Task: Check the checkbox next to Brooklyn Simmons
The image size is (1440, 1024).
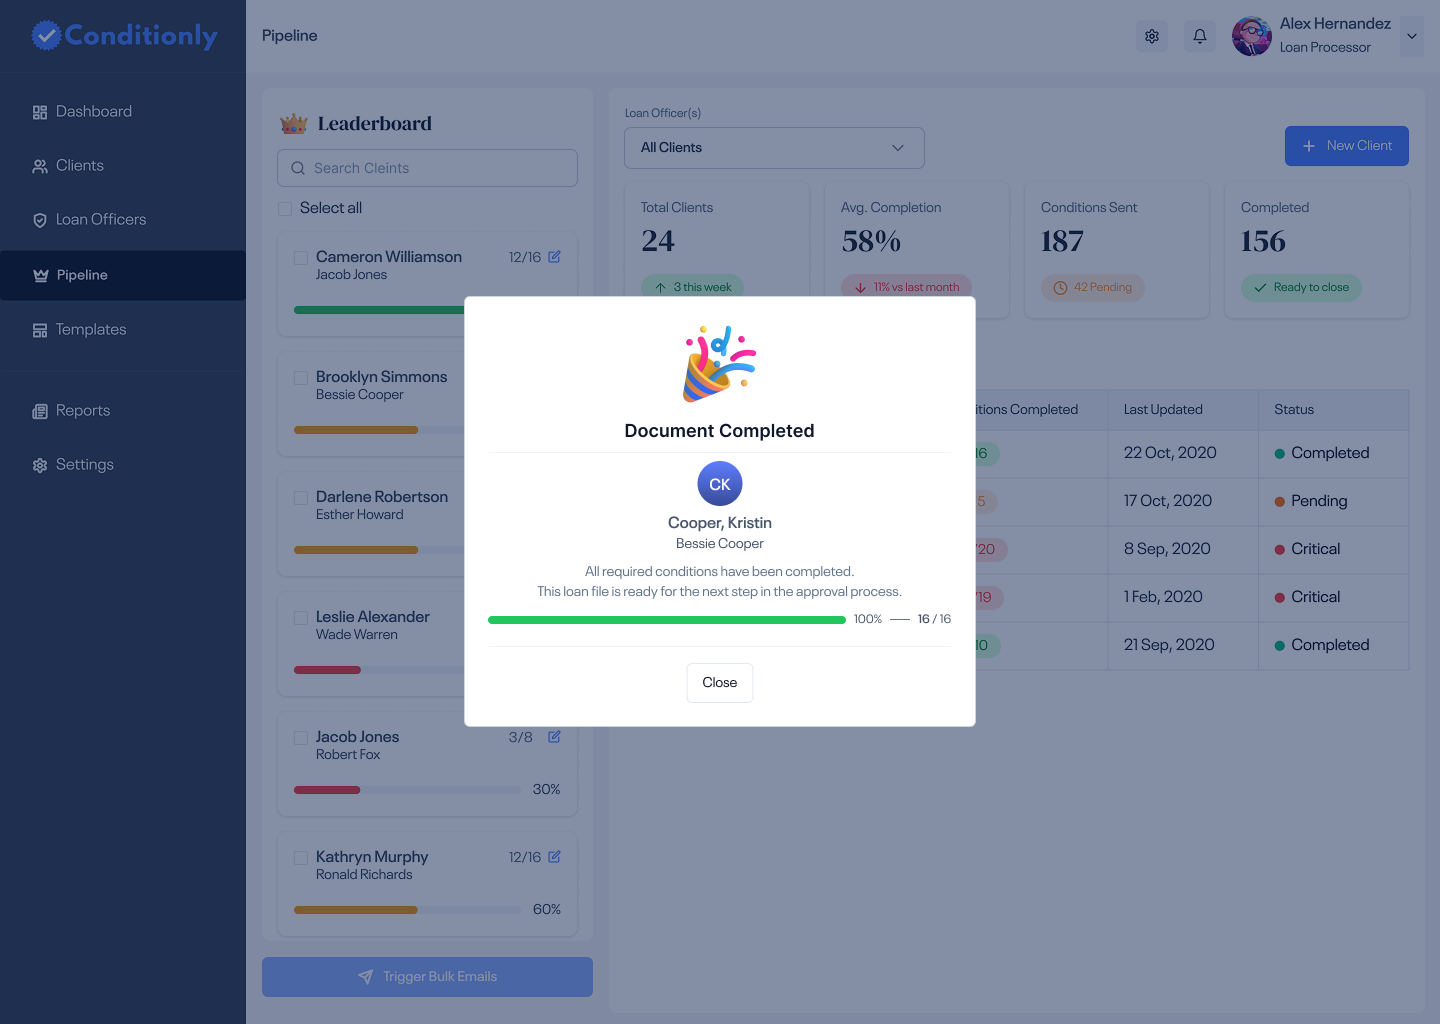Action: point(301,378)
